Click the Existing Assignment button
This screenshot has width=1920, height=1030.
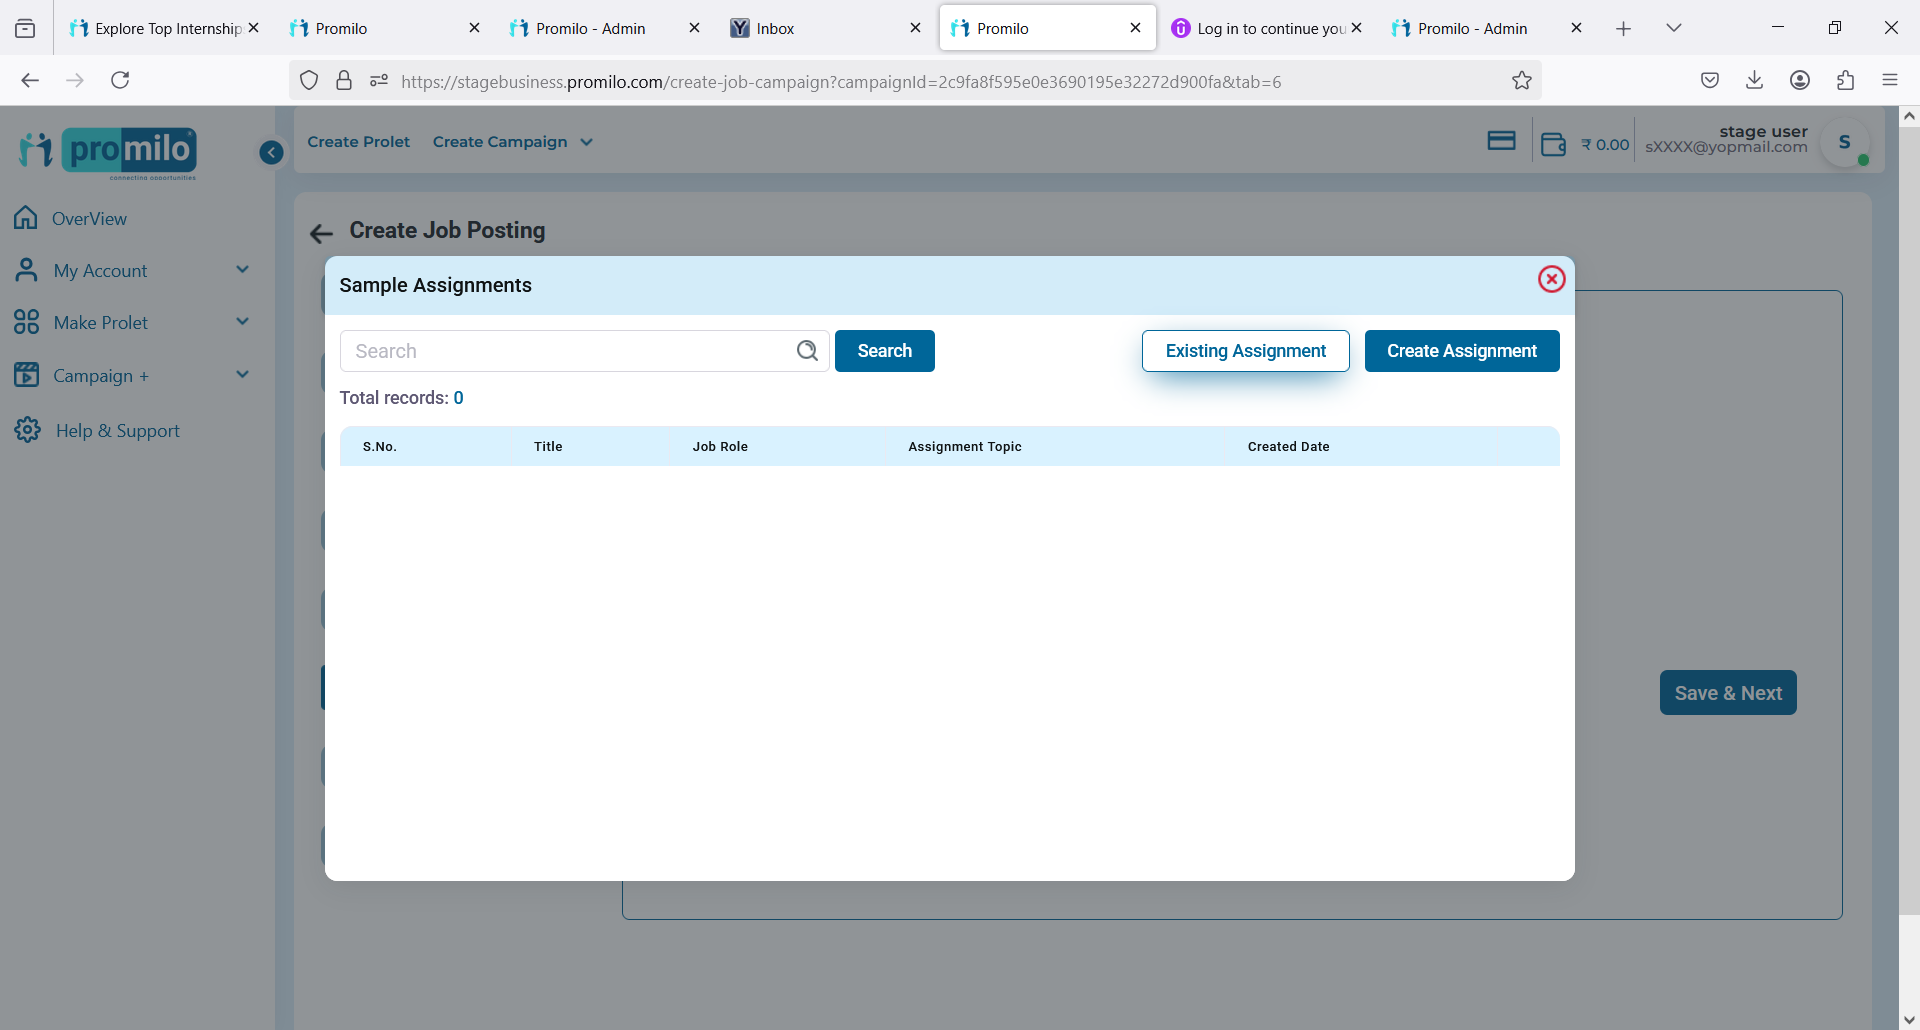pos(1245,351)
